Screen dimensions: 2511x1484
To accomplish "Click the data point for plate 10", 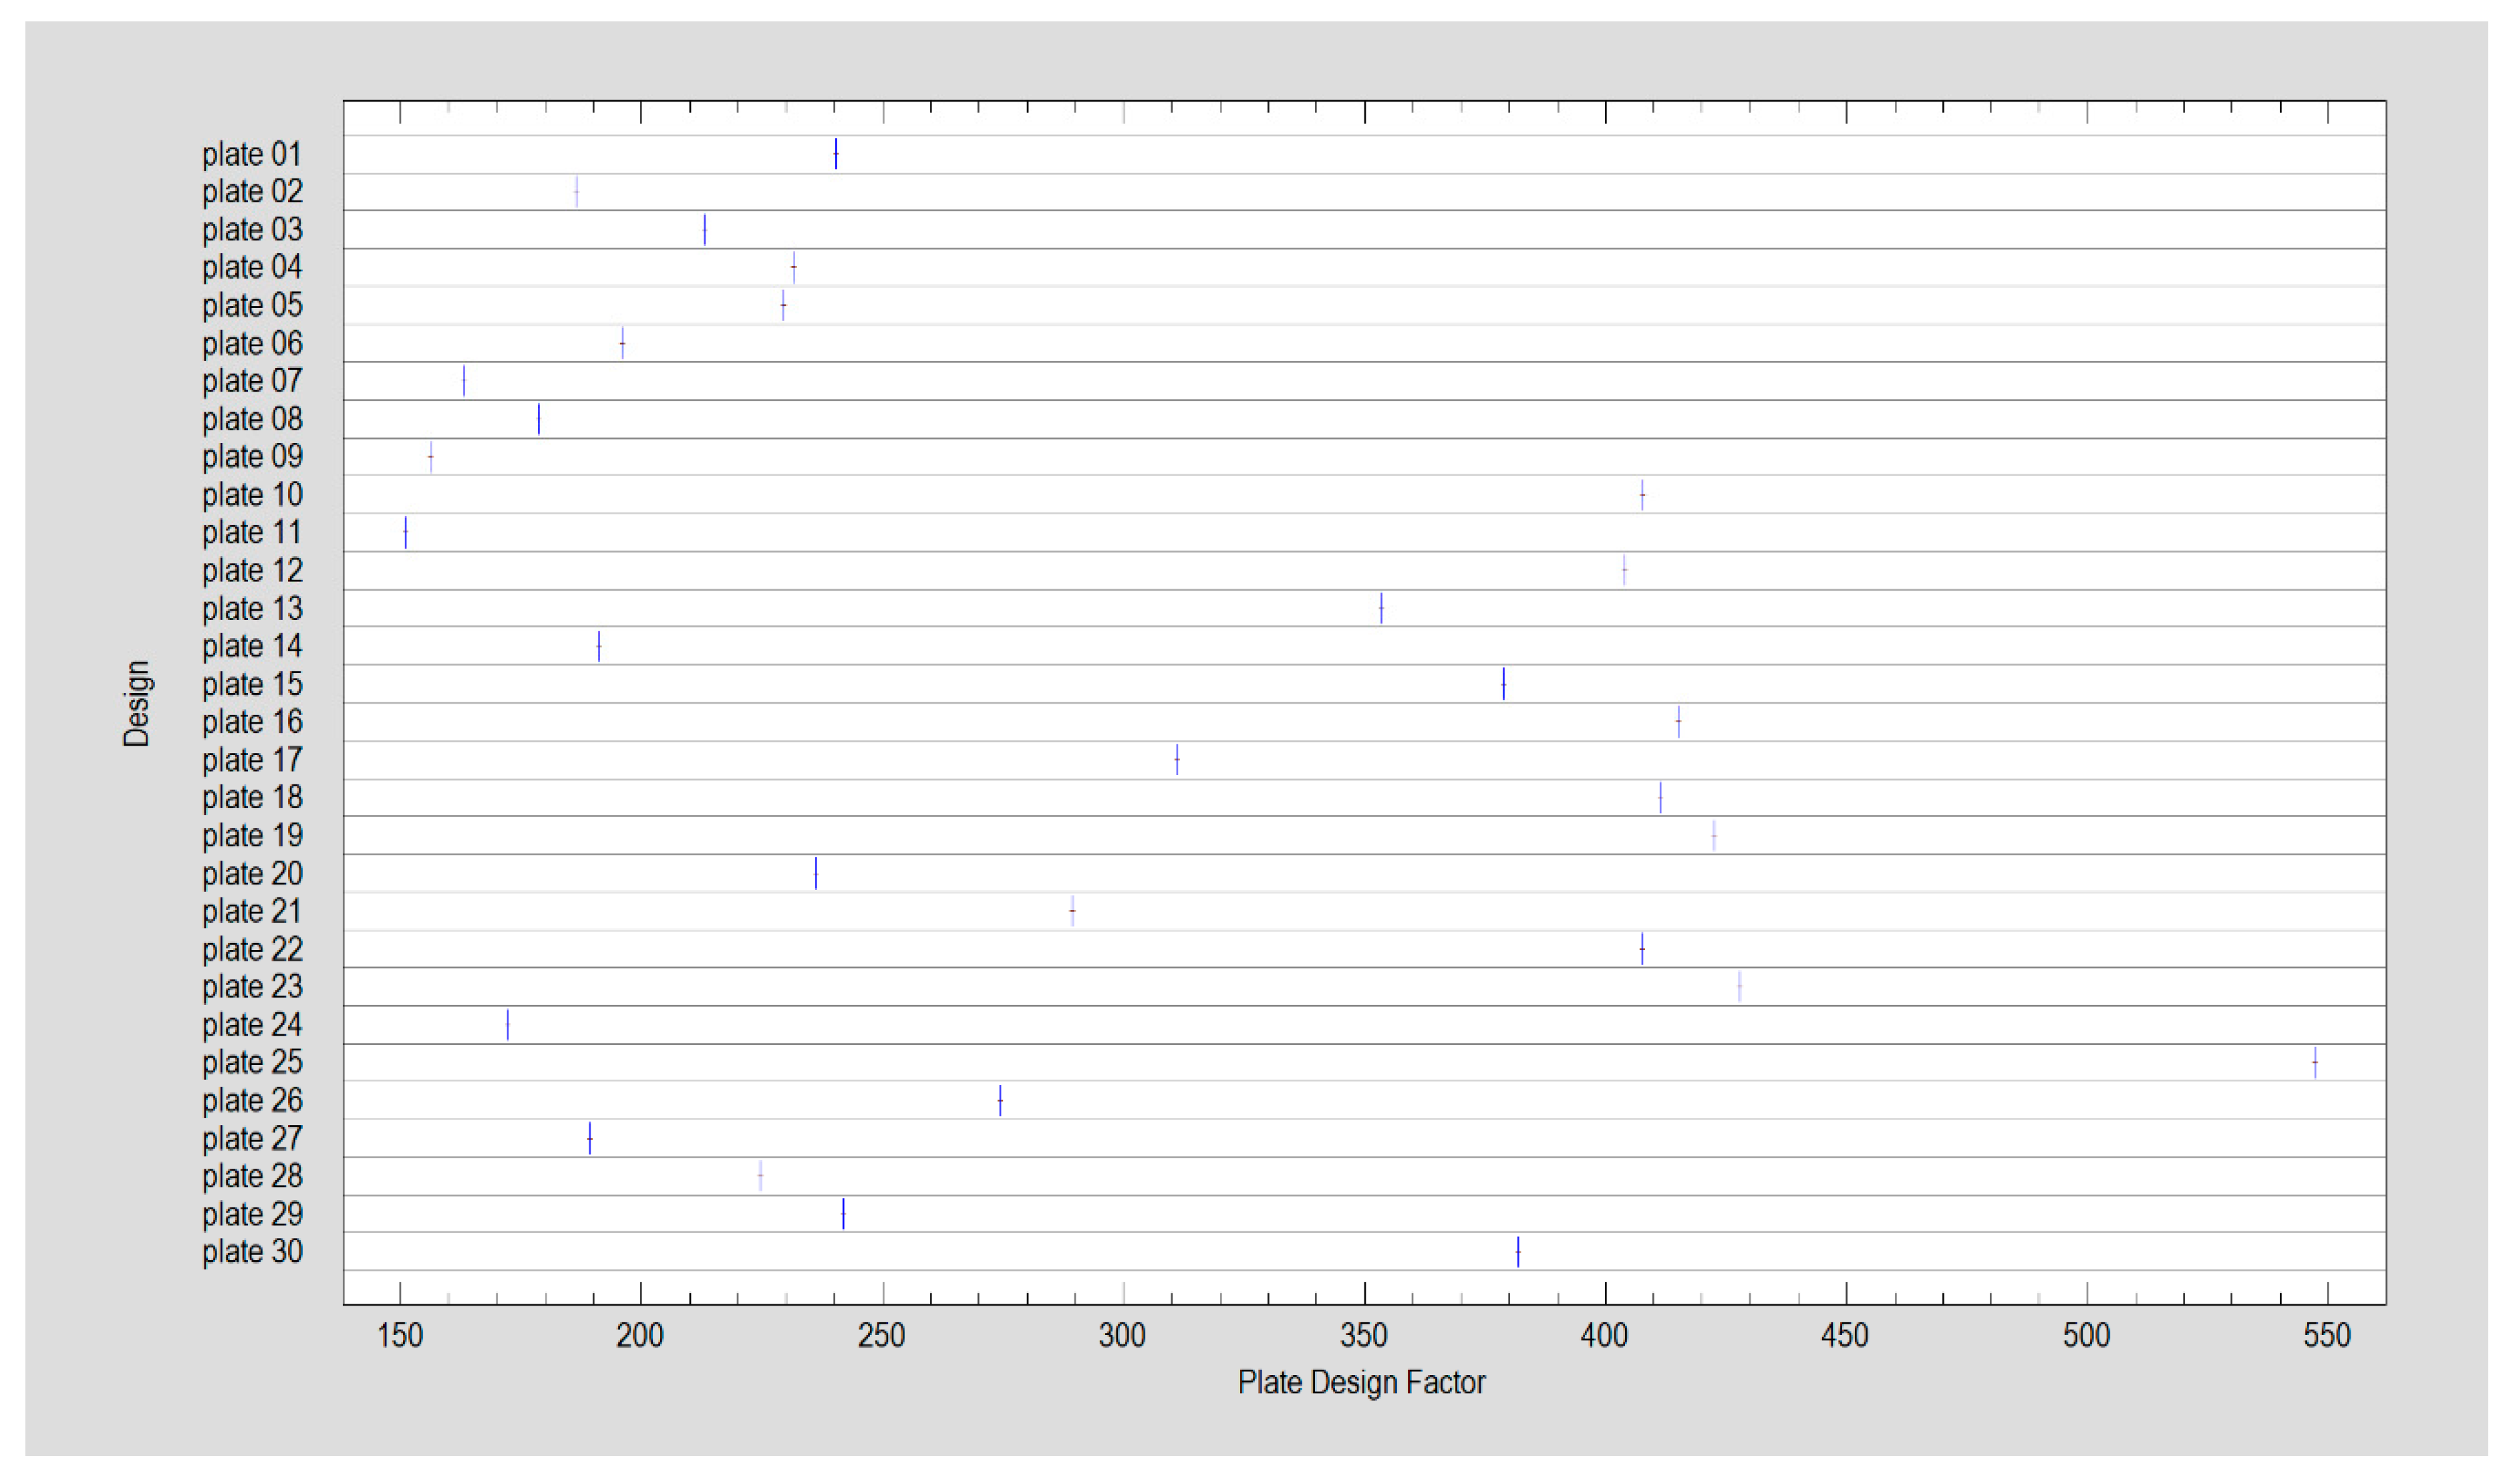I will [x=1642, y=494].
